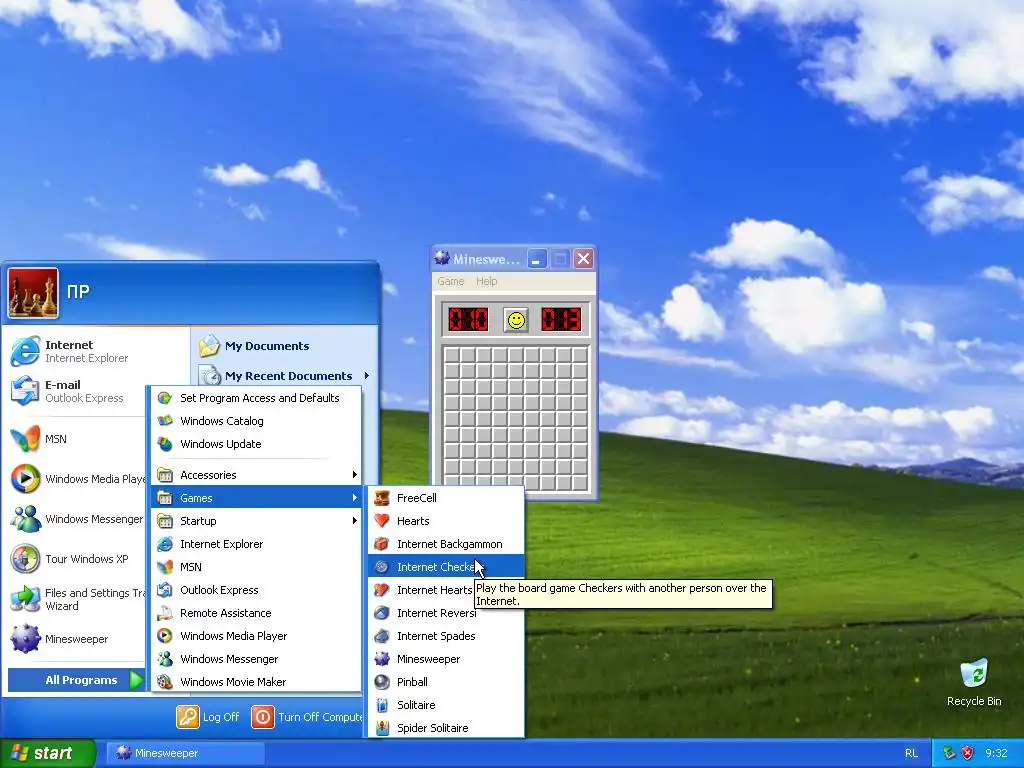Click Windows Messenger in left pane

[x=77, y=519]
